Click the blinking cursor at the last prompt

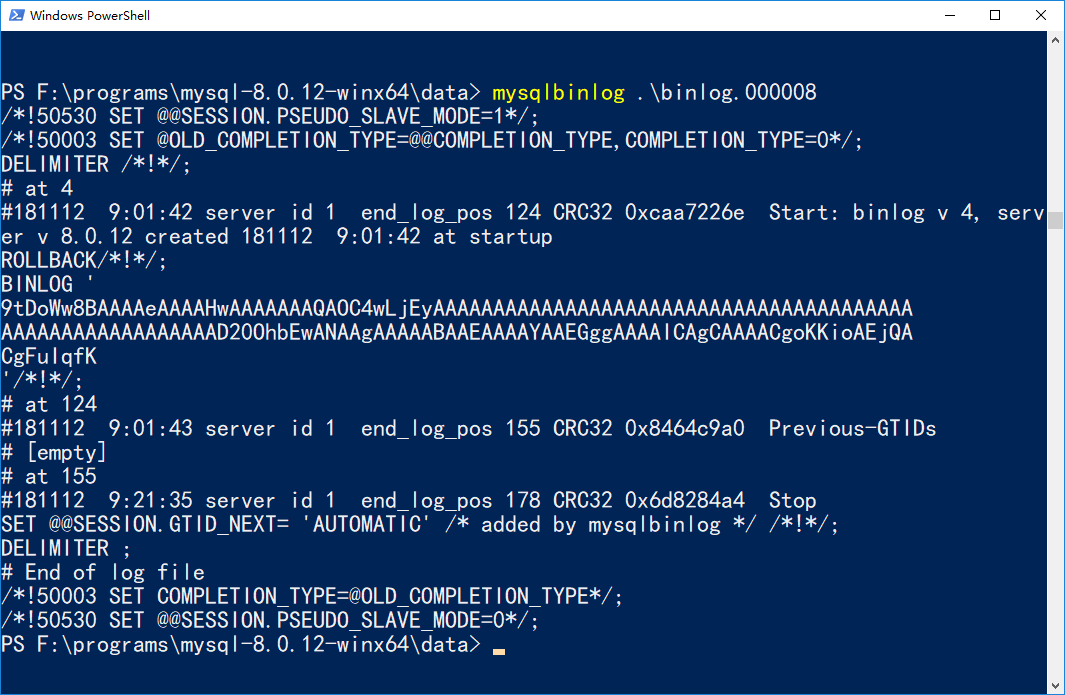tap(498, 649)
